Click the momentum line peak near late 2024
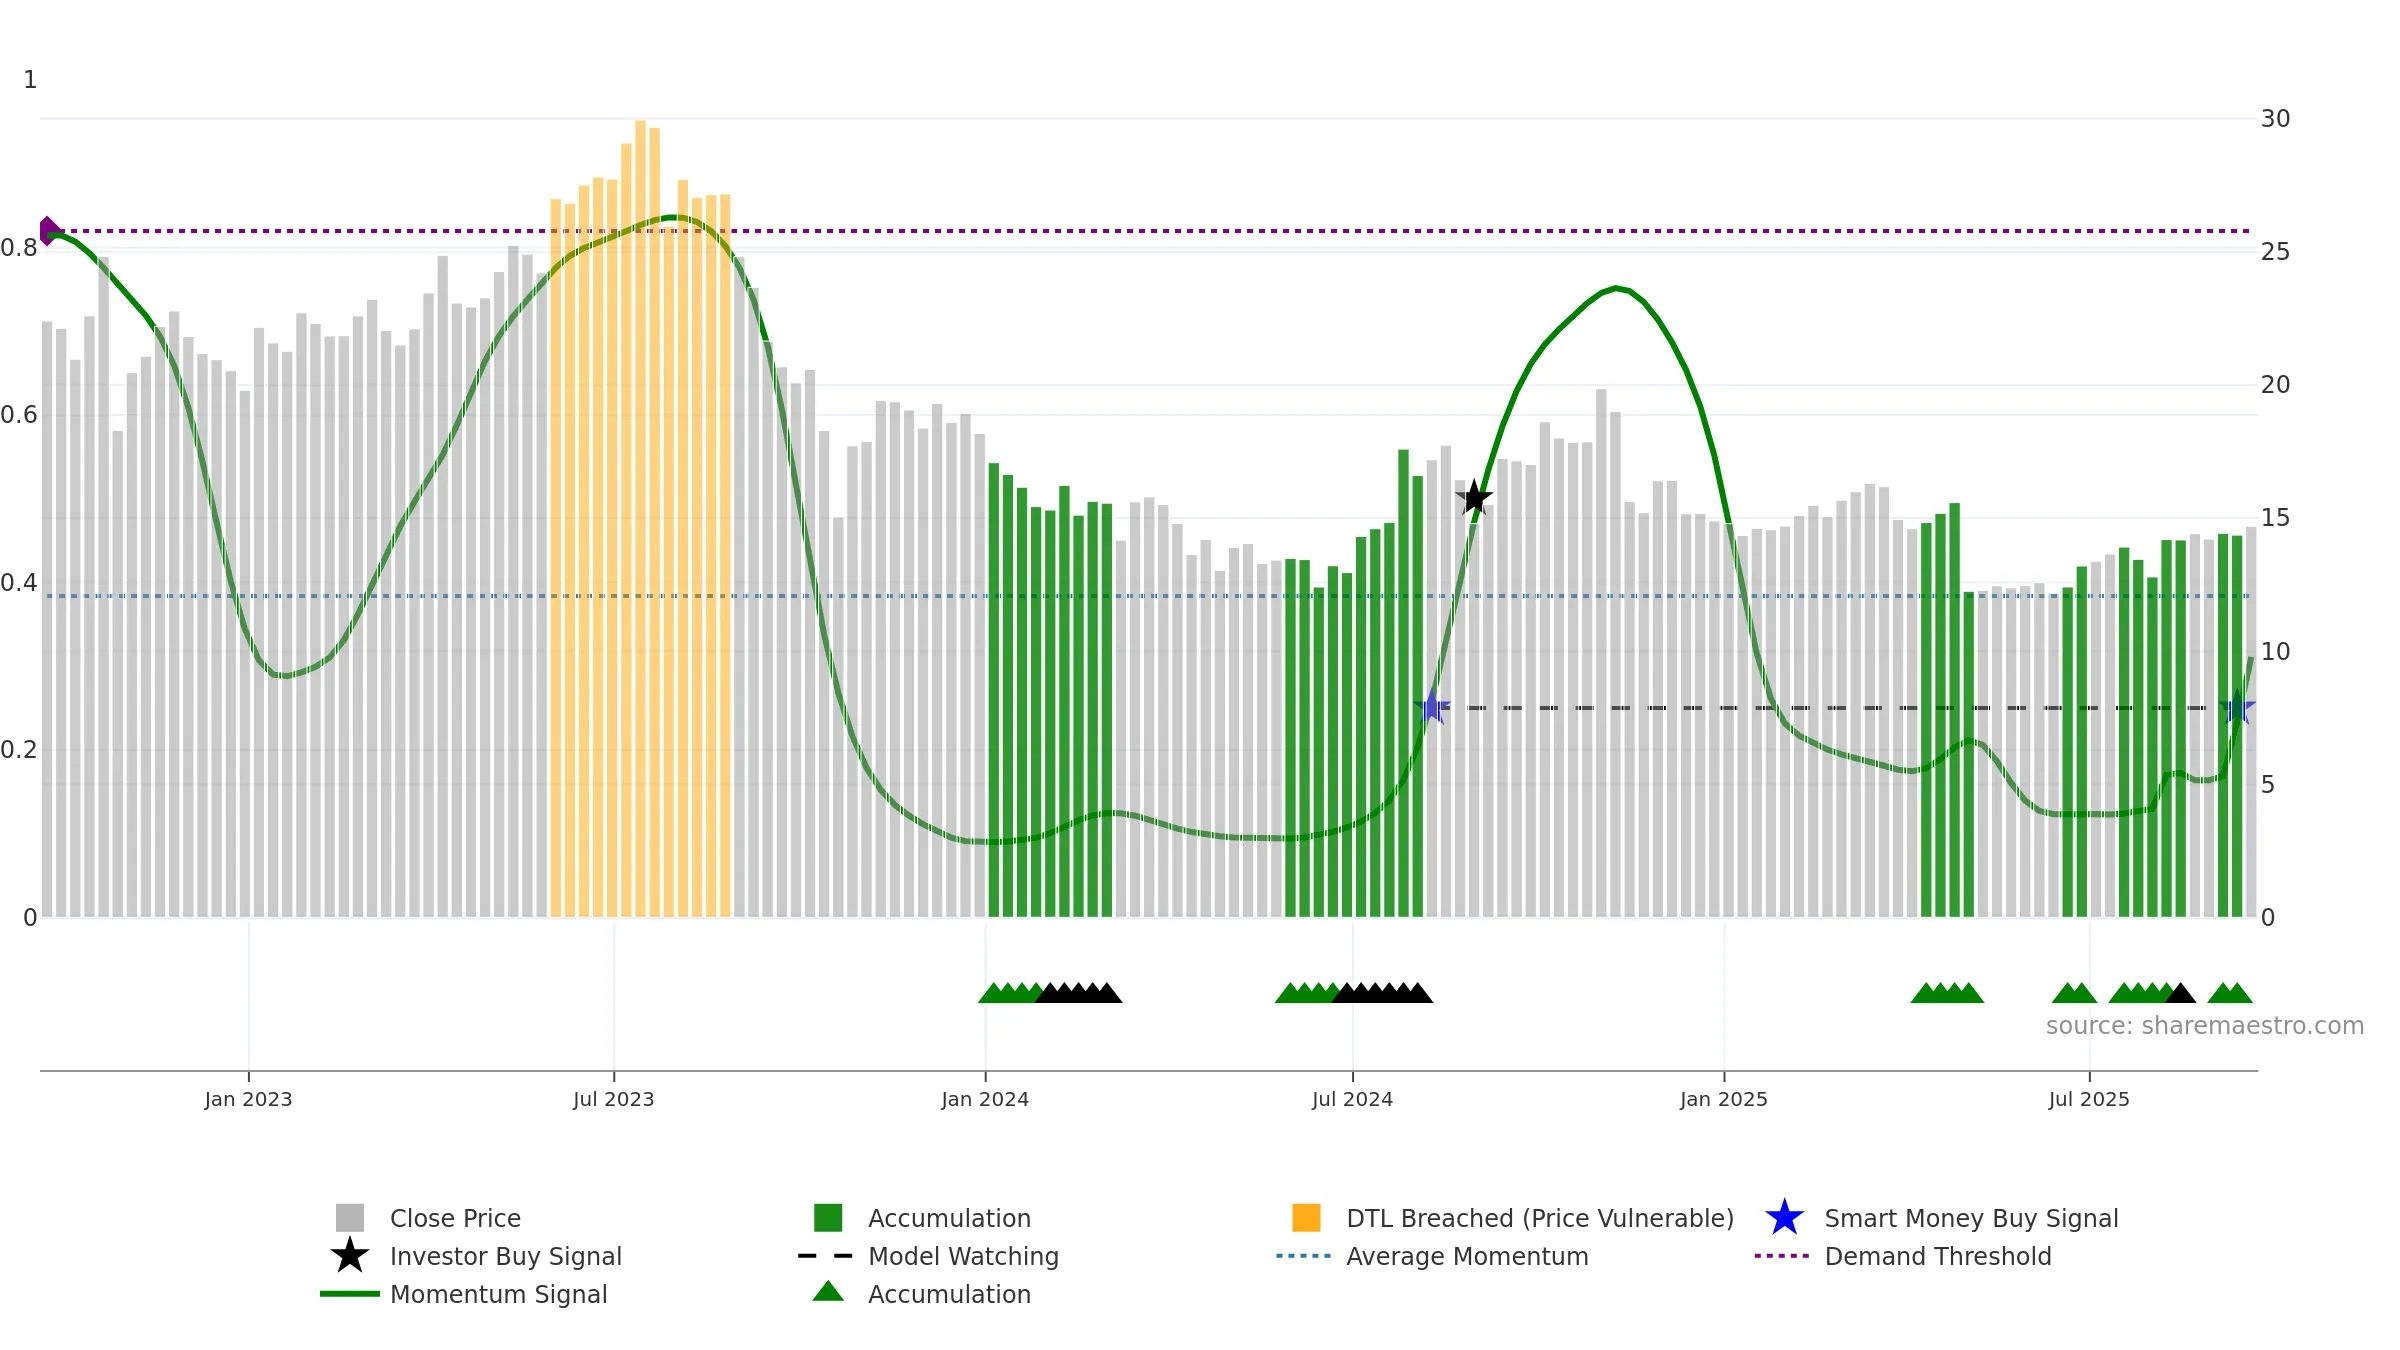Image resolution: width=2400 pixels, height=1350 pixels. (x=1616, y=288)
